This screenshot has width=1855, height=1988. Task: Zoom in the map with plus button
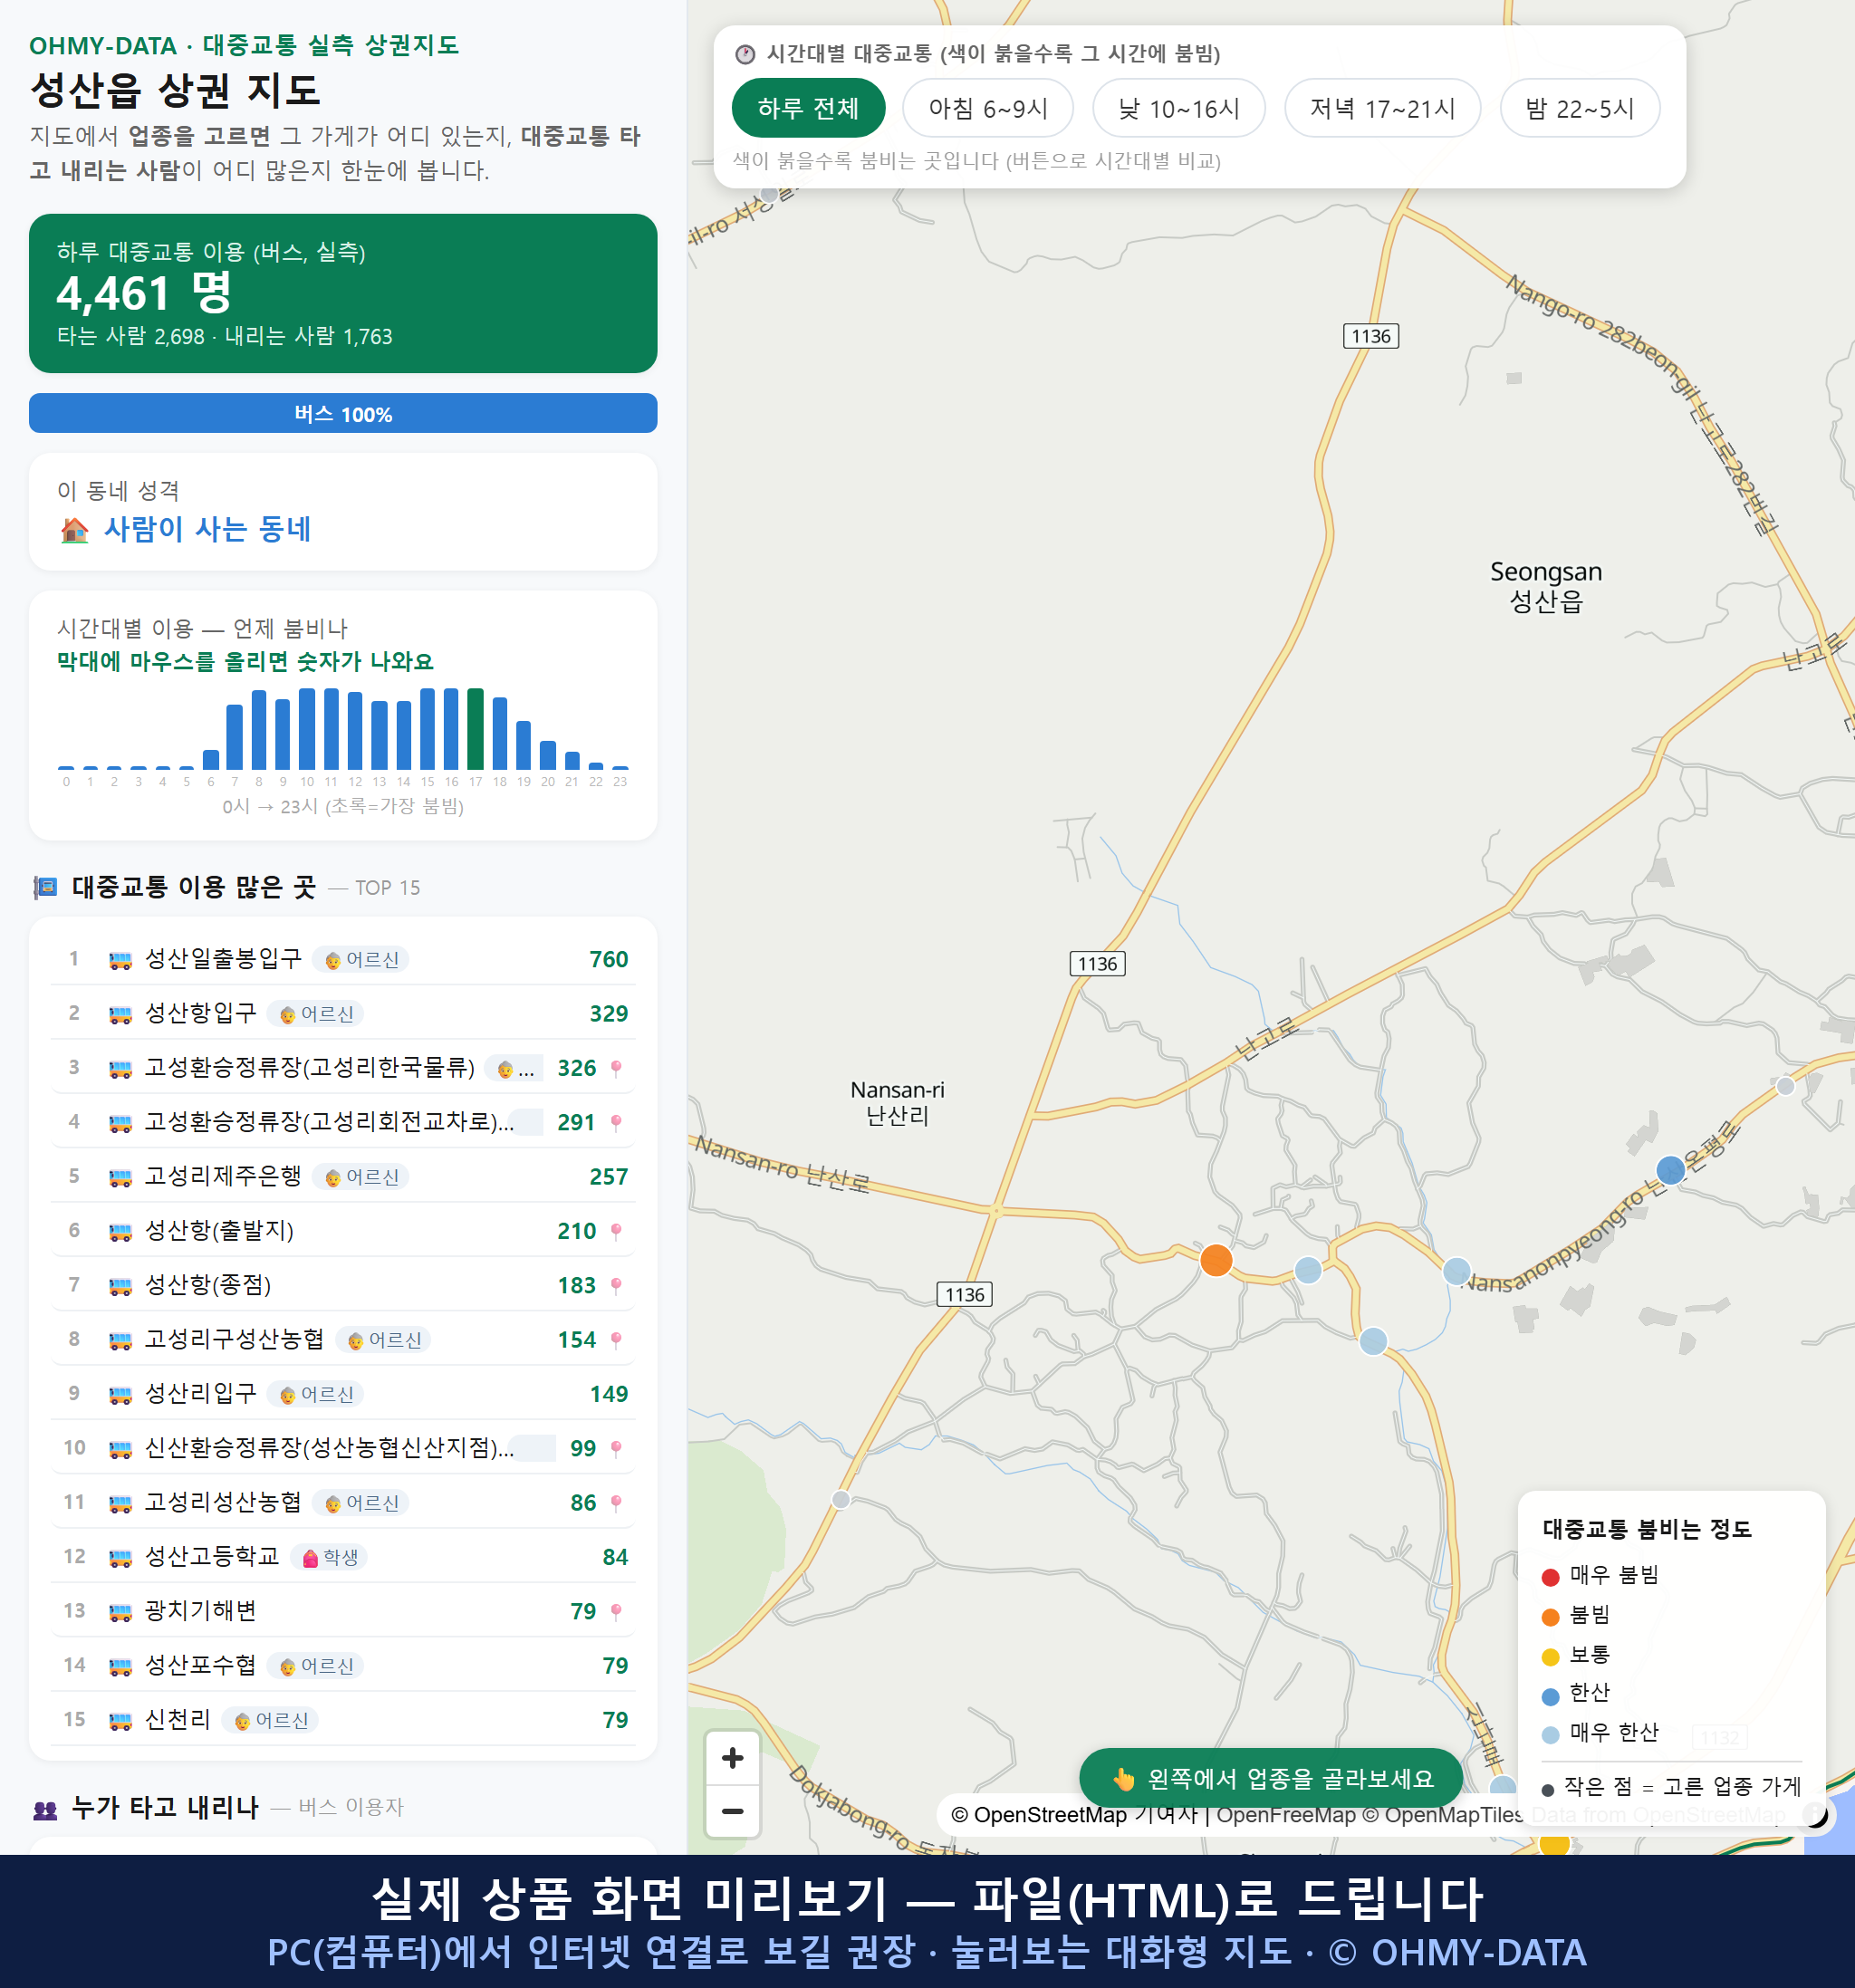[733, 1758]
